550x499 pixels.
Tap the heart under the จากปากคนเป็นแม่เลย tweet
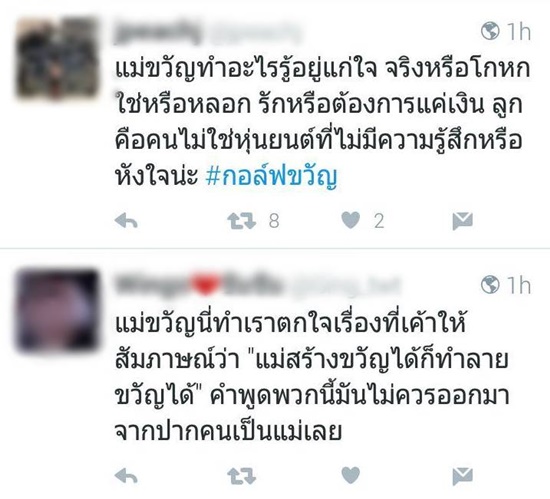coord(351,476)
